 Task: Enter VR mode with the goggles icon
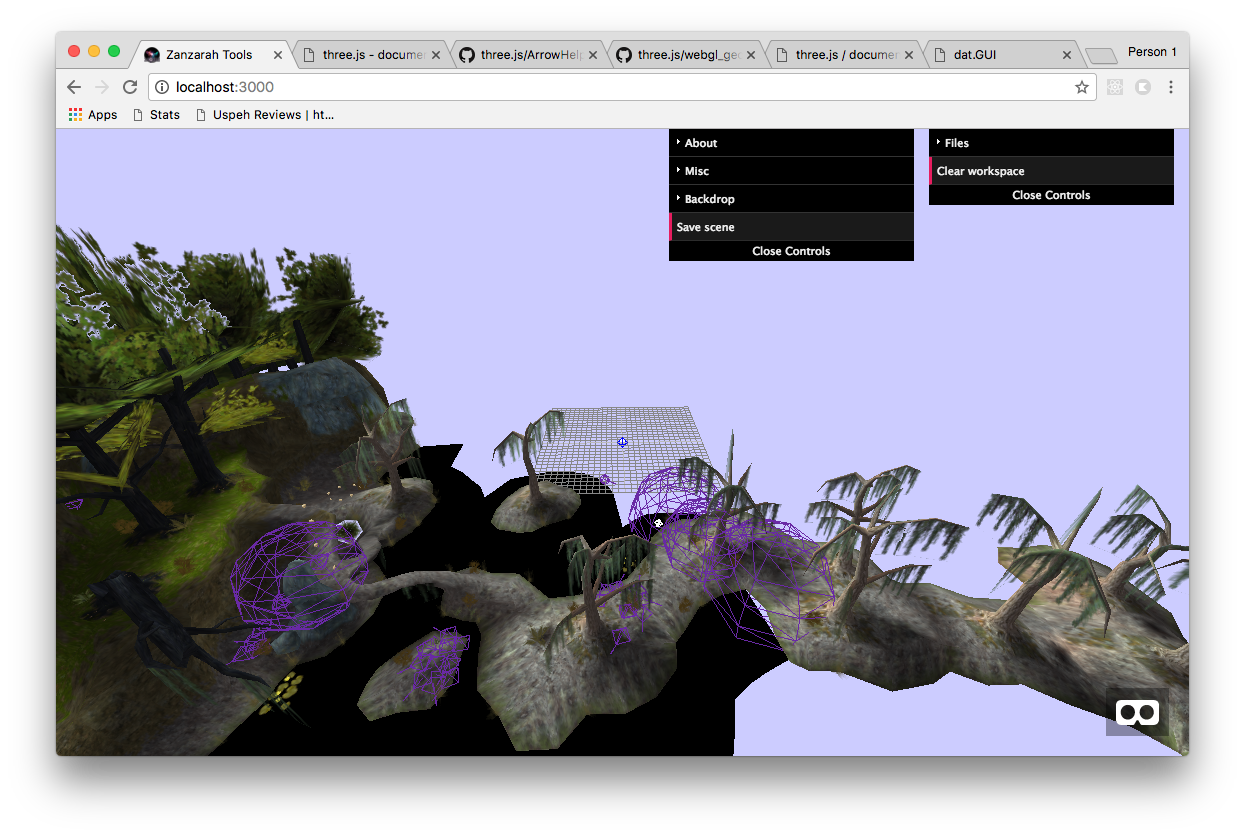click(1137, 712)
